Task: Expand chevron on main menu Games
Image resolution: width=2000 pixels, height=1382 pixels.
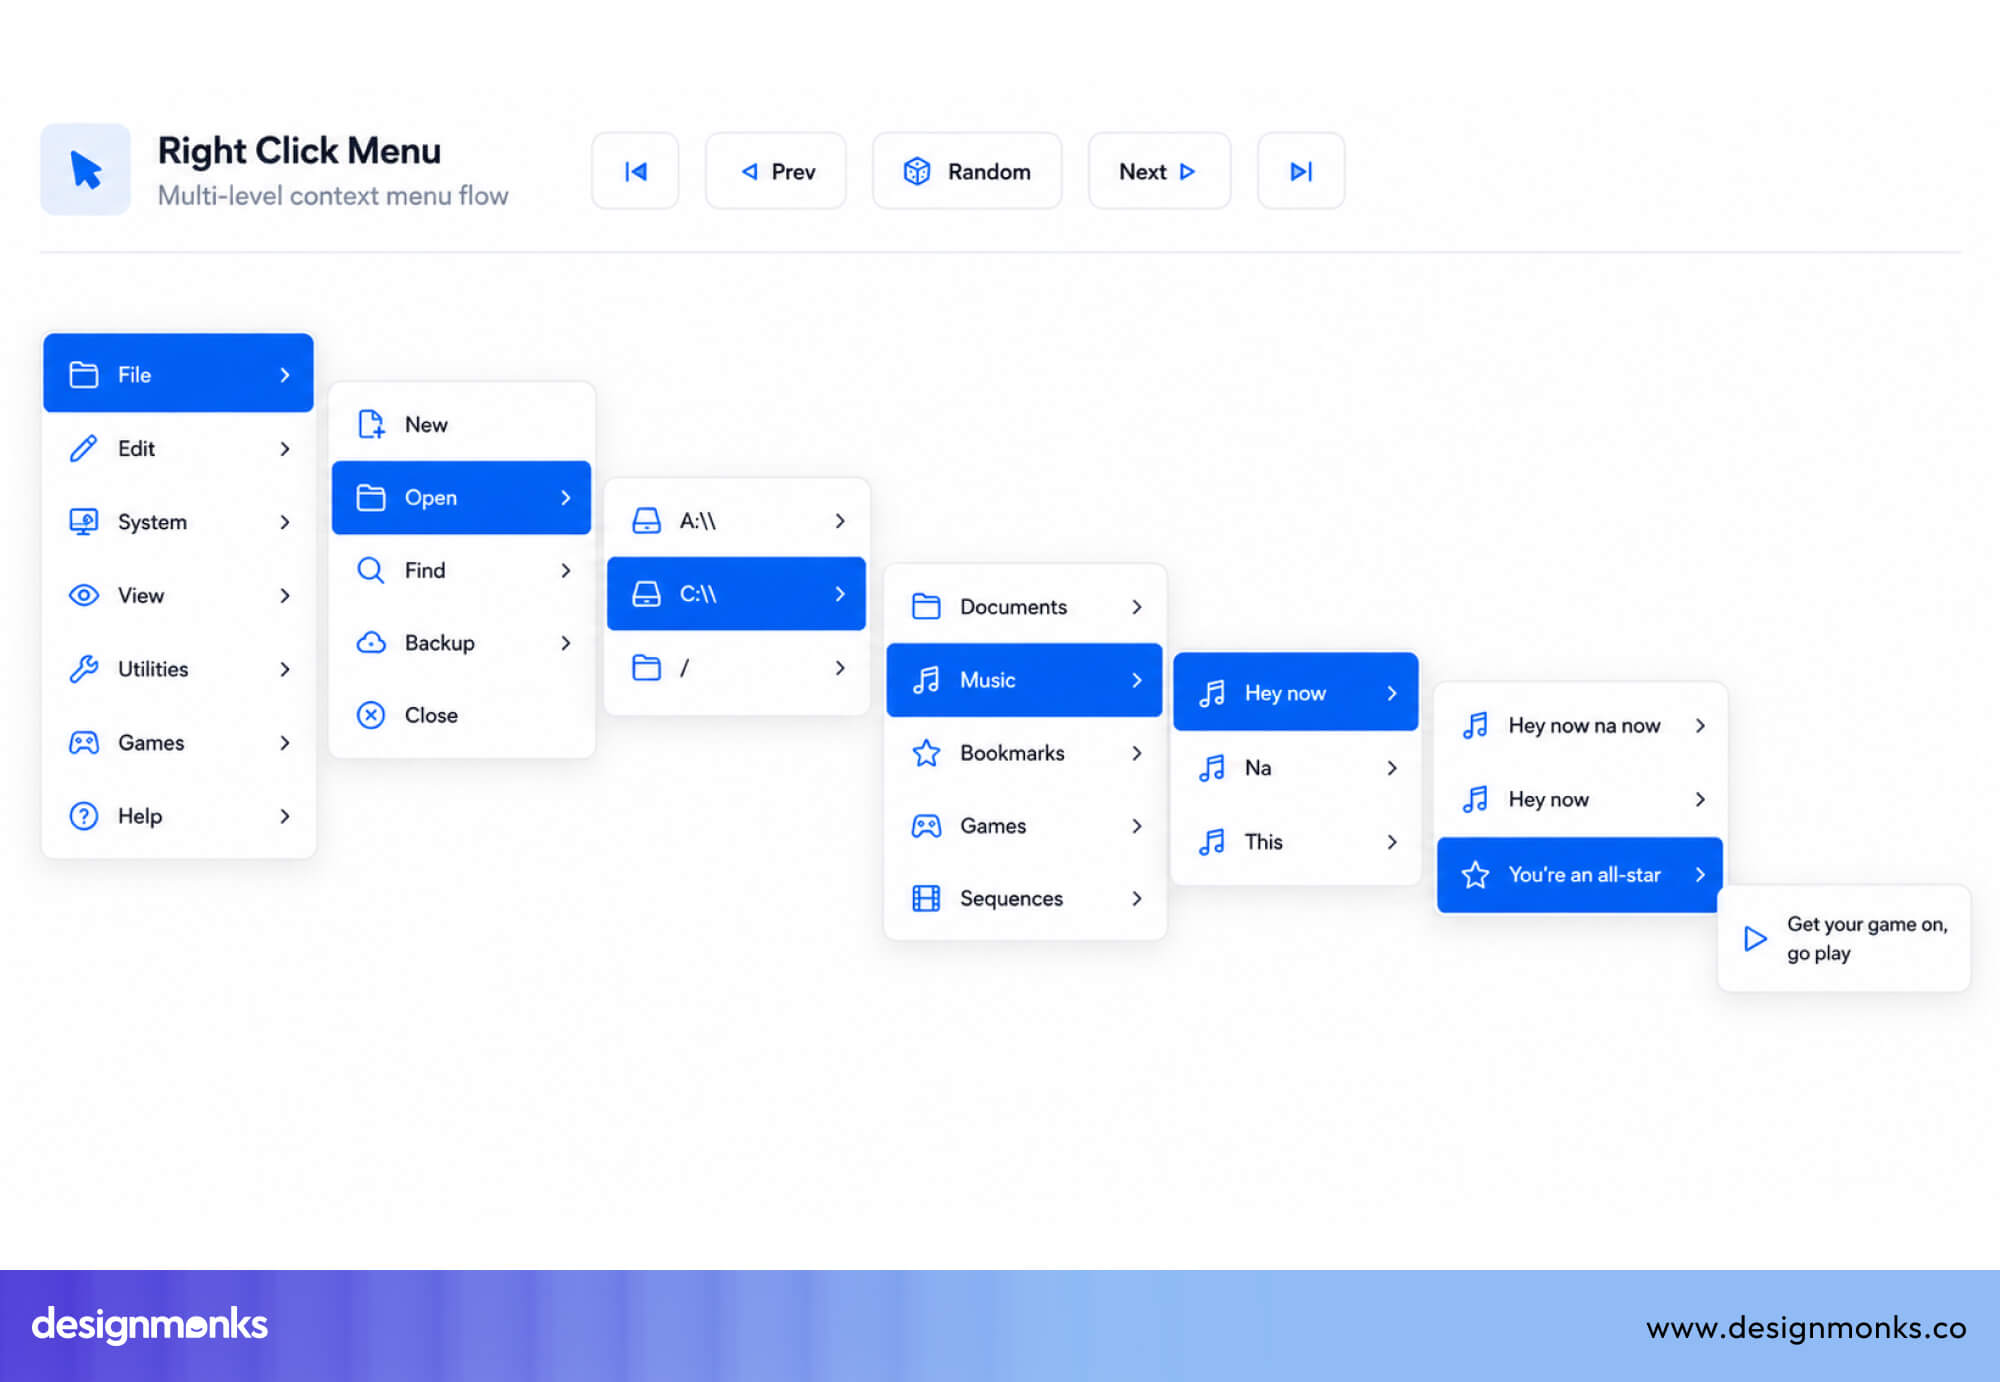Action: [285, 742]
